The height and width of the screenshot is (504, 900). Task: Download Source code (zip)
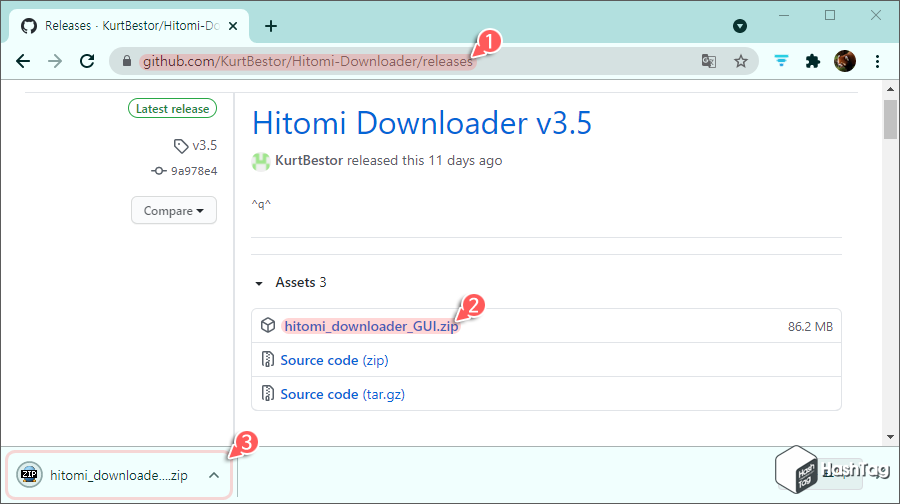[334, 360]
